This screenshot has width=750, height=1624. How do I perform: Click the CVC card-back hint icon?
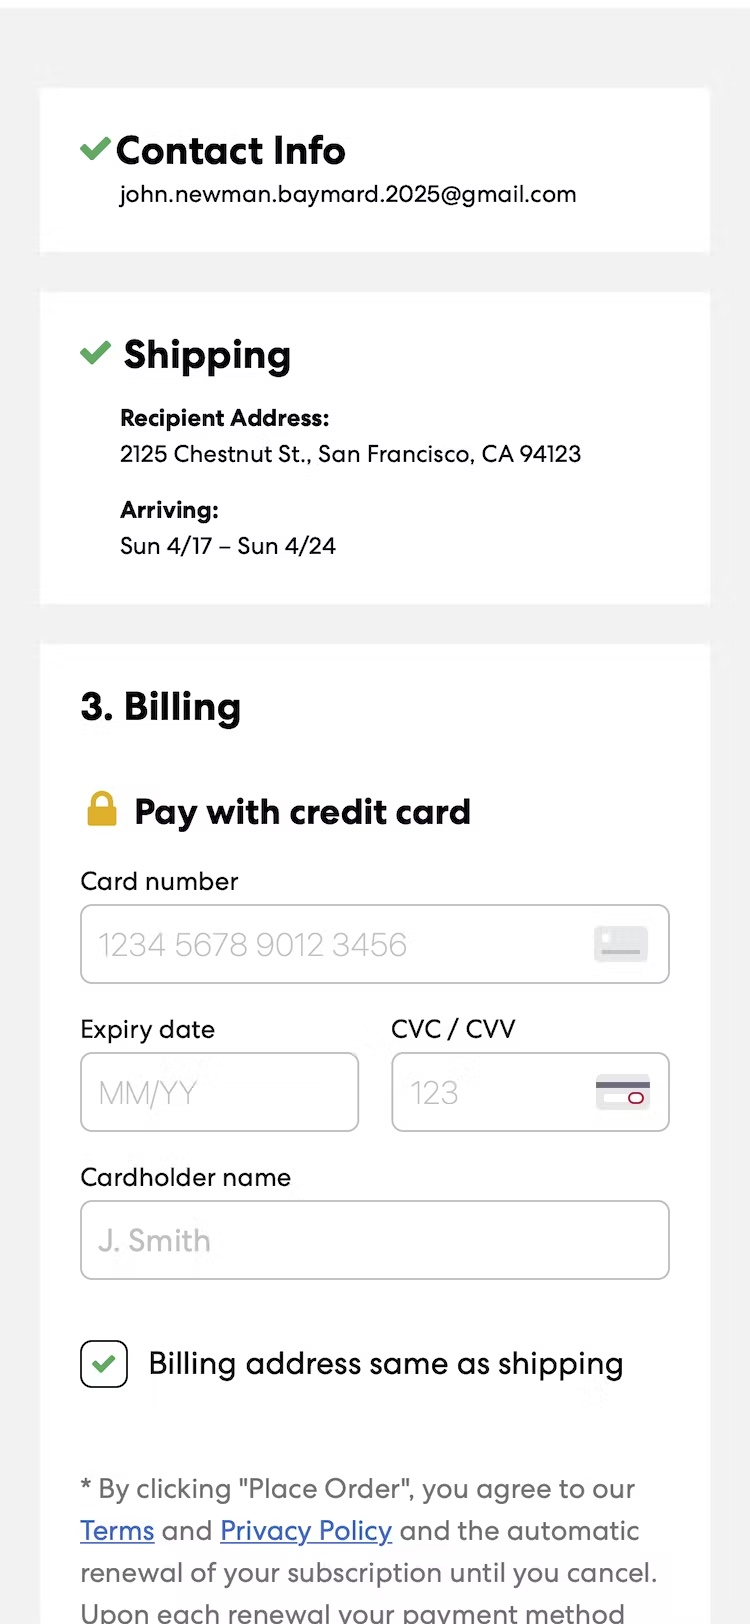pos(622,1092)
